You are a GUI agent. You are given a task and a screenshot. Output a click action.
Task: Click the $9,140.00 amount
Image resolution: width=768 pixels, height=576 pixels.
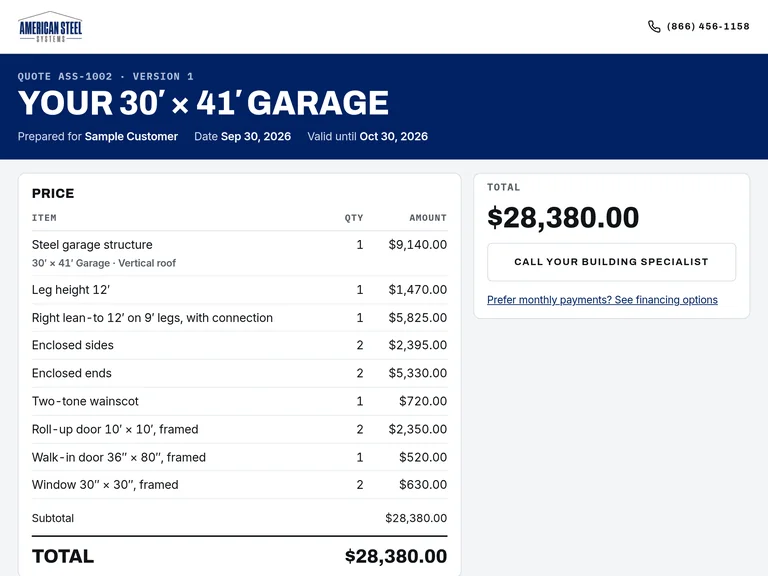(x=417, y=244)
